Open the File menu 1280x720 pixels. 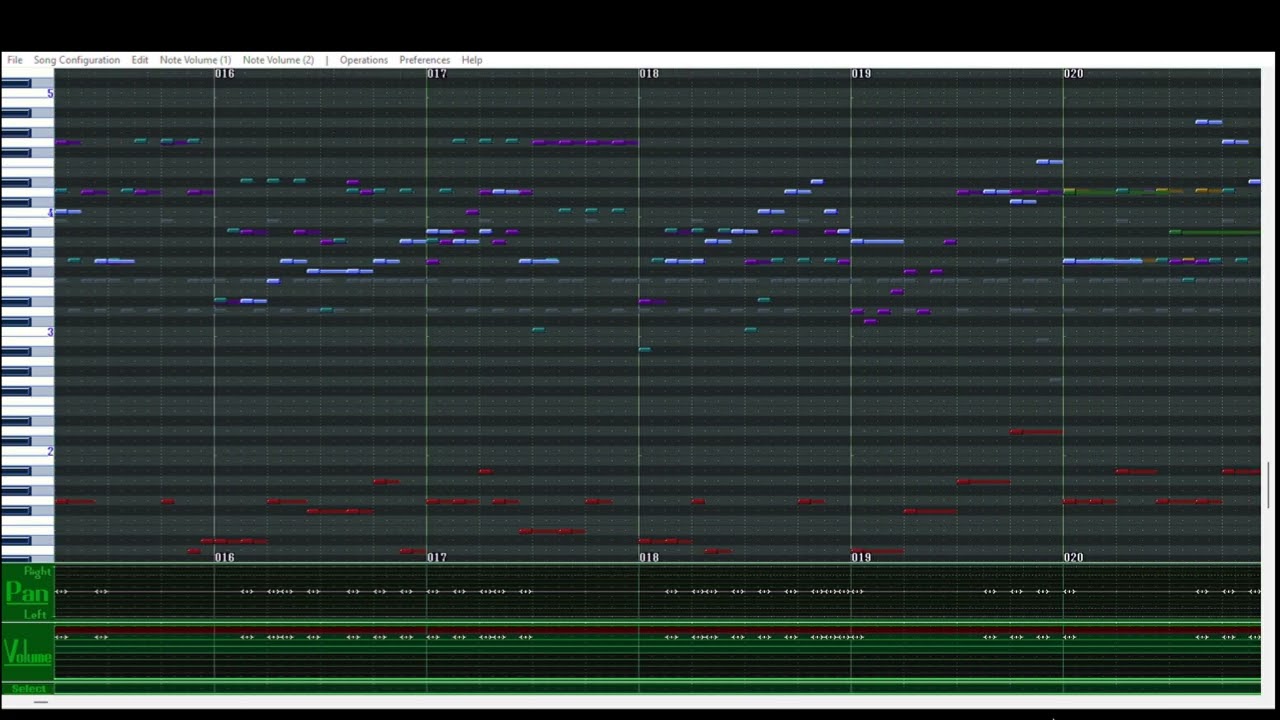pyautogui.click(x=15, y=60)
